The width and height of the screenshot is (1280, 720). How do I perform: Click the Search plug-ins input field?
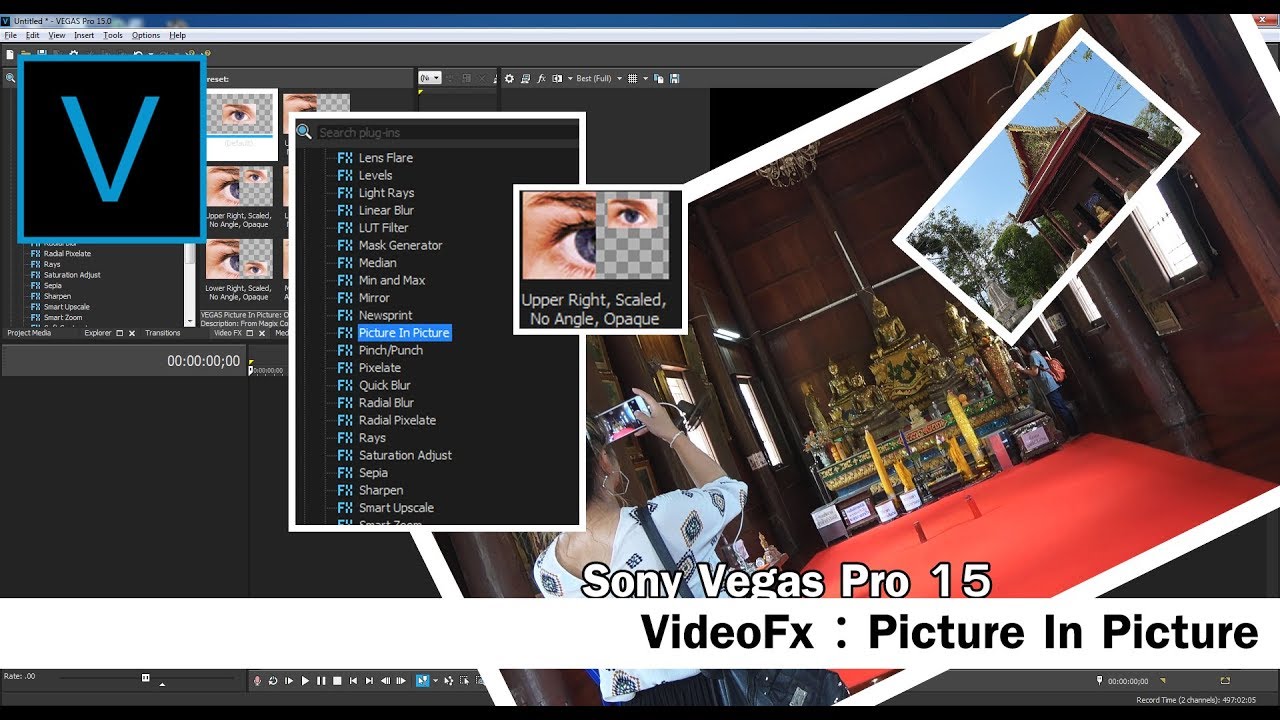446,132
